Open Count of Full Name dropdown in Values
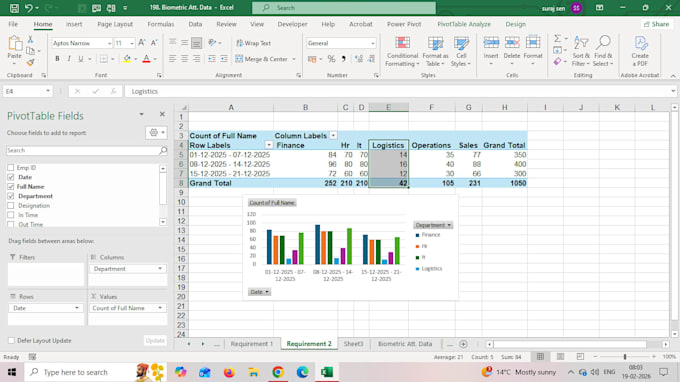This screenshot has height=382, width=680. point(160,308)
